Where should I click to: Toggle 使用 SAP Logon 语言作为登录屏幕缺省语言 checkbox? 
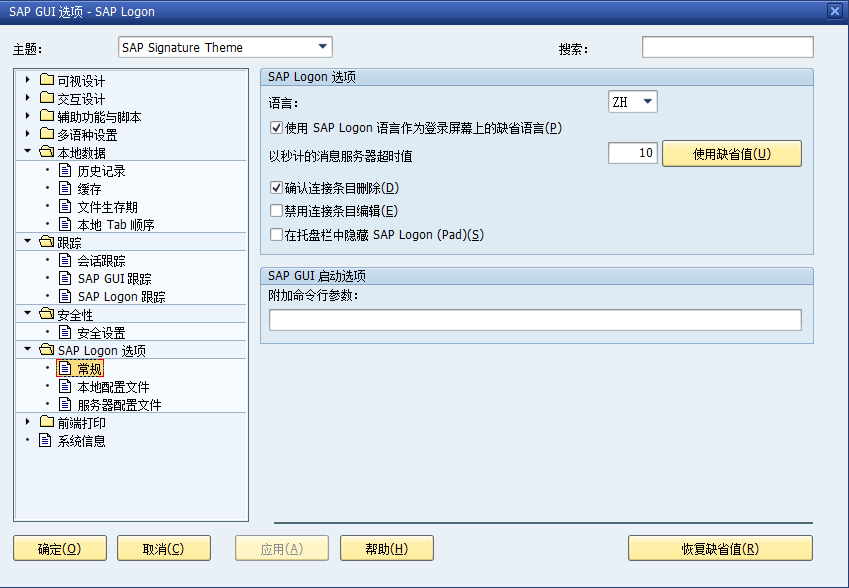coord(276,128)
